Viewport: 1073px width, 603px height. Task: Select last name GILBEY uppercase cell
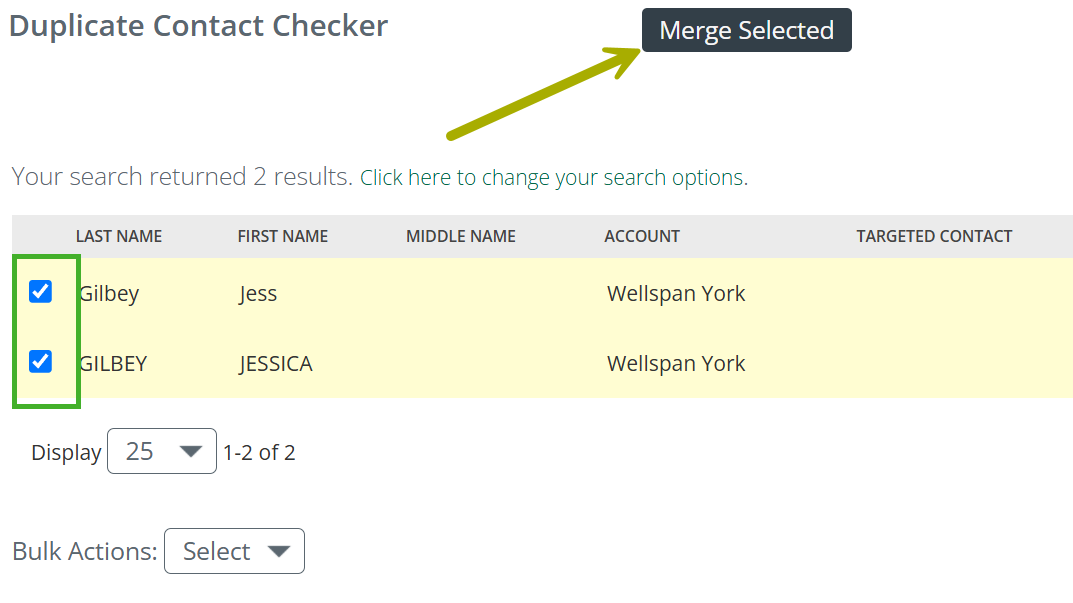[x=113, y=363]
